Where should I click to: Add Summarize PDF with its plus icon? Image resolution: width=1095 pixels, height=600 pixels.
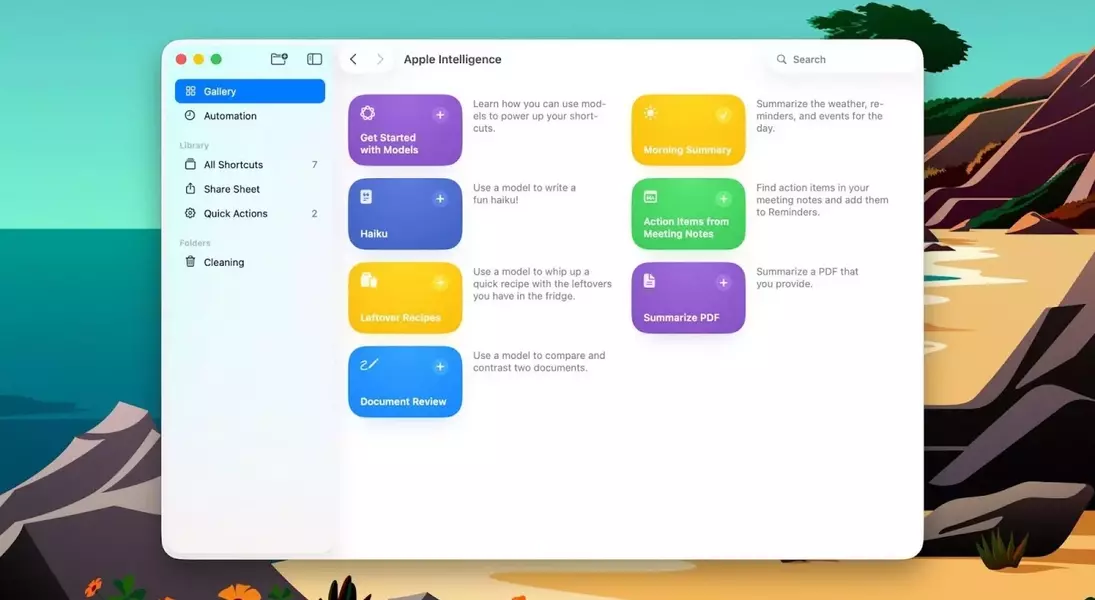point(723,283)
